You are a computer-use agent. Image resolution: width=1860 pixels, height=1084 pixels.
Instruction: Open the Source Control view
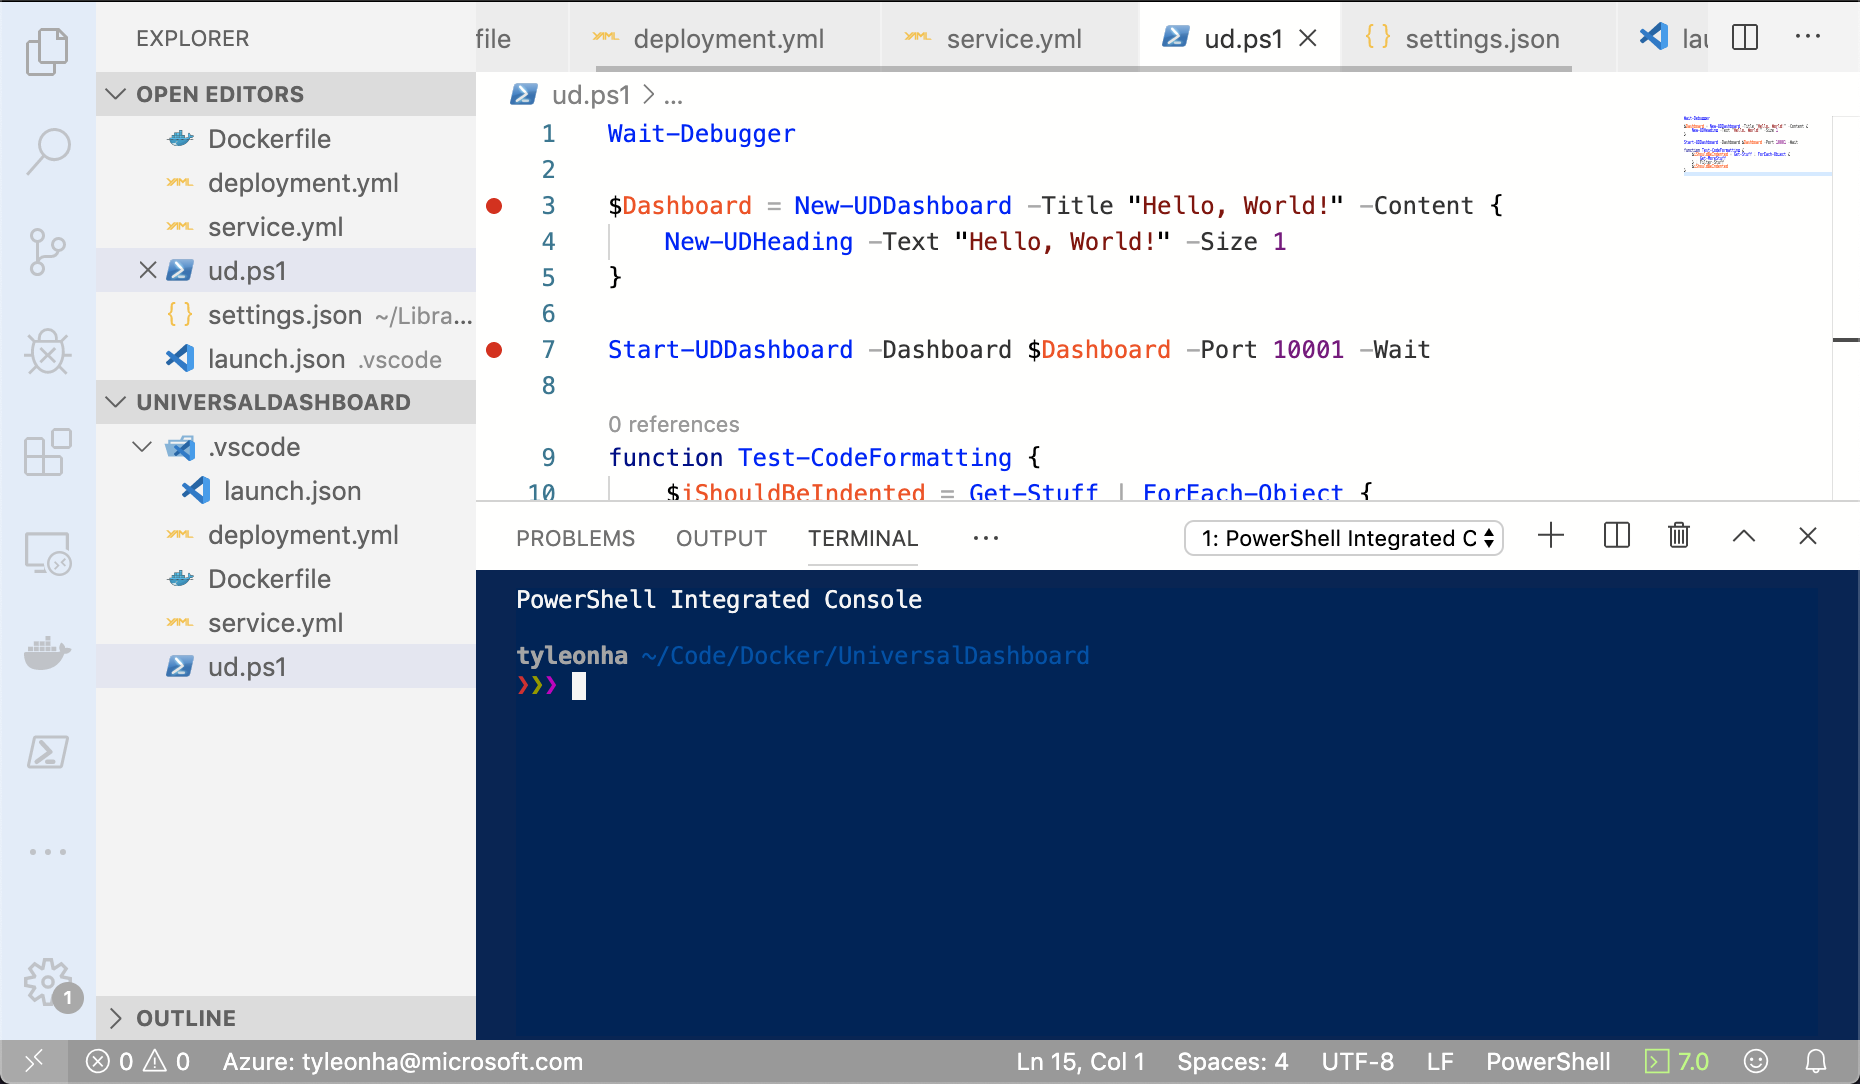(47, 251)
